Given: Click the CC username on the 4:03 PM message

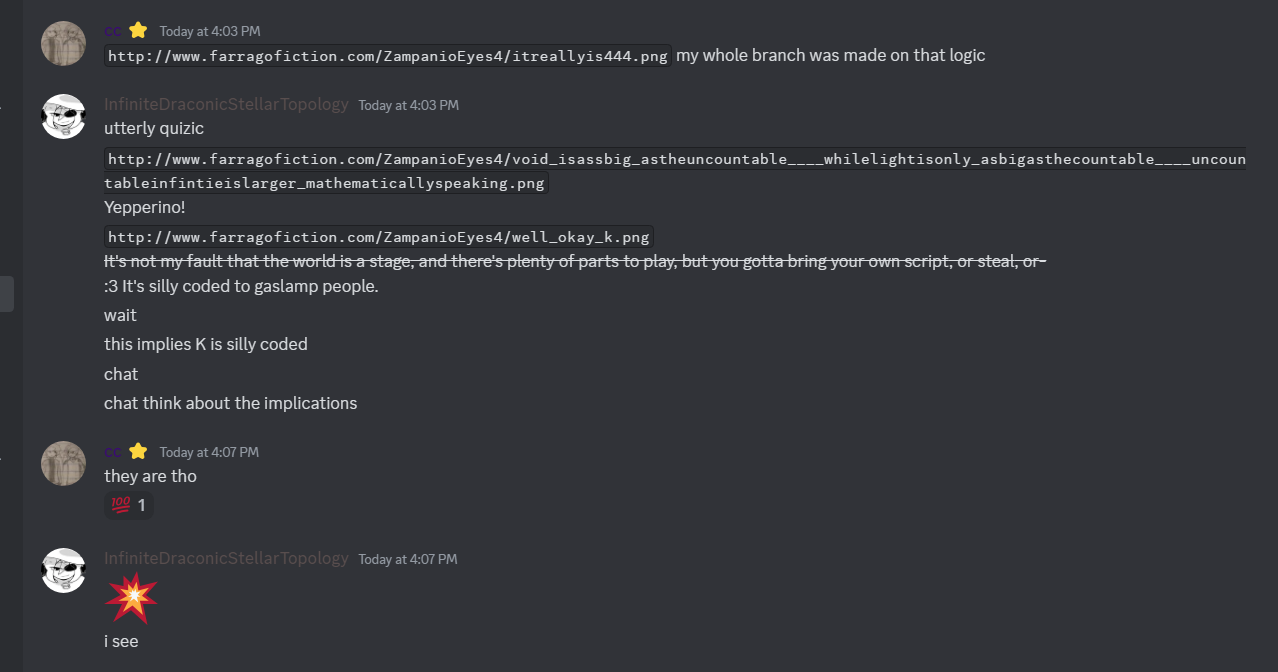Looking at the screenshot, I should click(x=113, y=31).
